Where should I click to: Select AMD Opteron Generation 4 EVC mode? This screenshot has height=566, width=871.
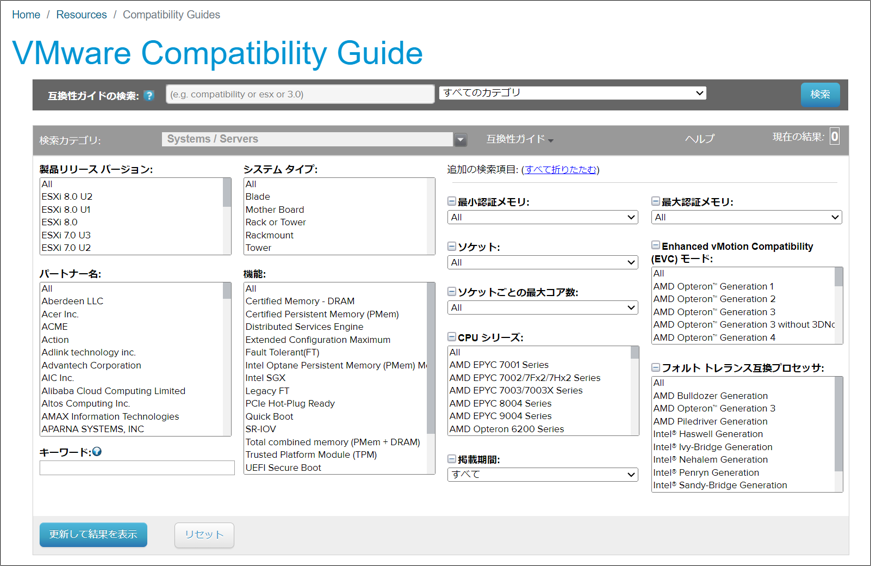click(x=714, y=338)
